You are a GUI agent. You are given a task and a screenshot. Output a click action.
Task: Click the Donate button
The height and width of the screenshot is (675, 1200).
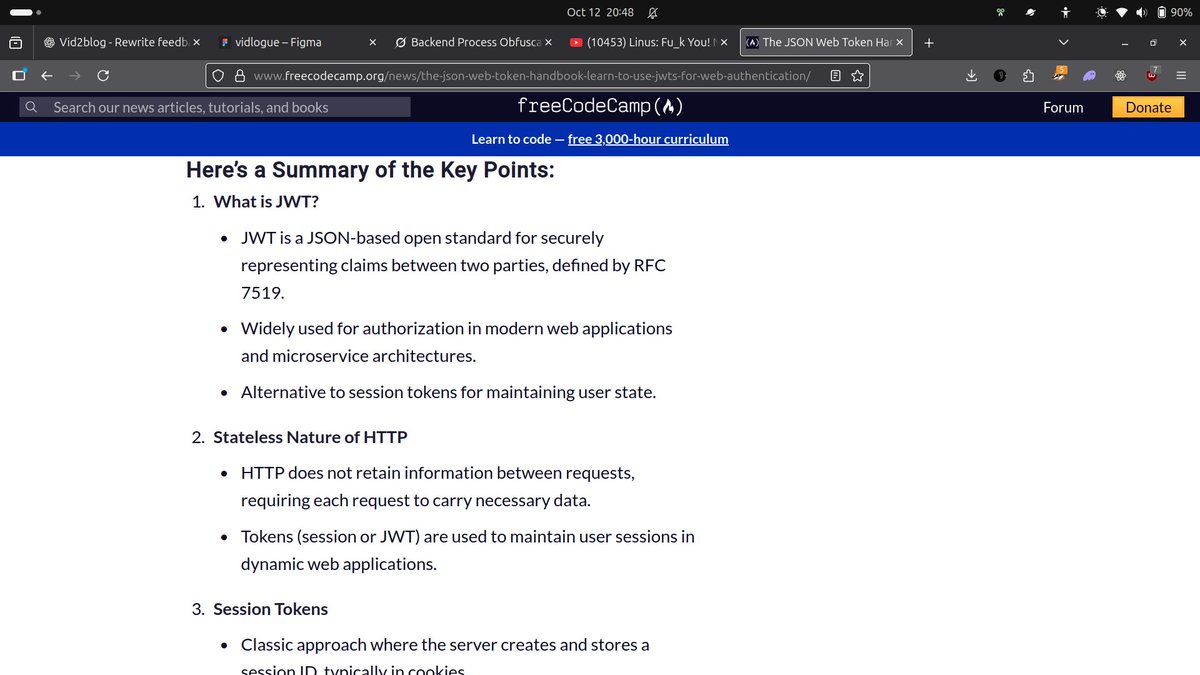pos(1148,107)
